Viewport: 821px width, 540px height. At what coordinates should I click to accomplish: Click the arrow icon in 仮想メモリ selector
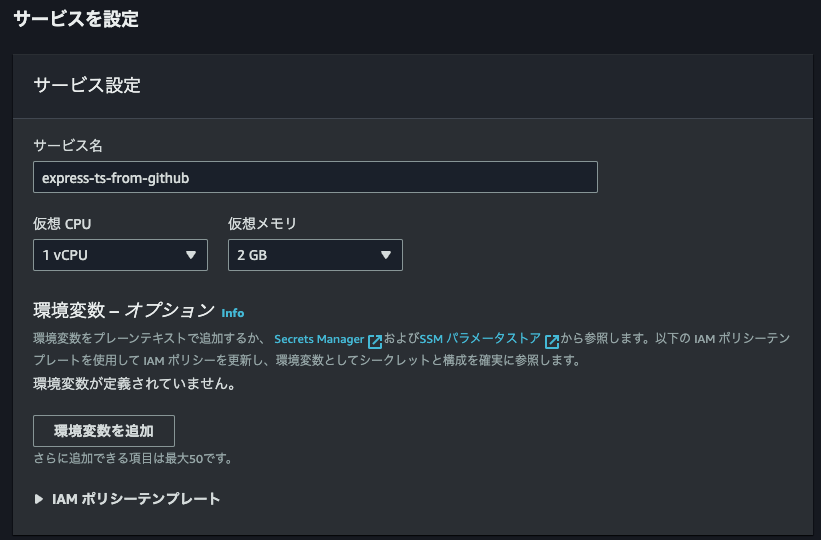[386, 255]
